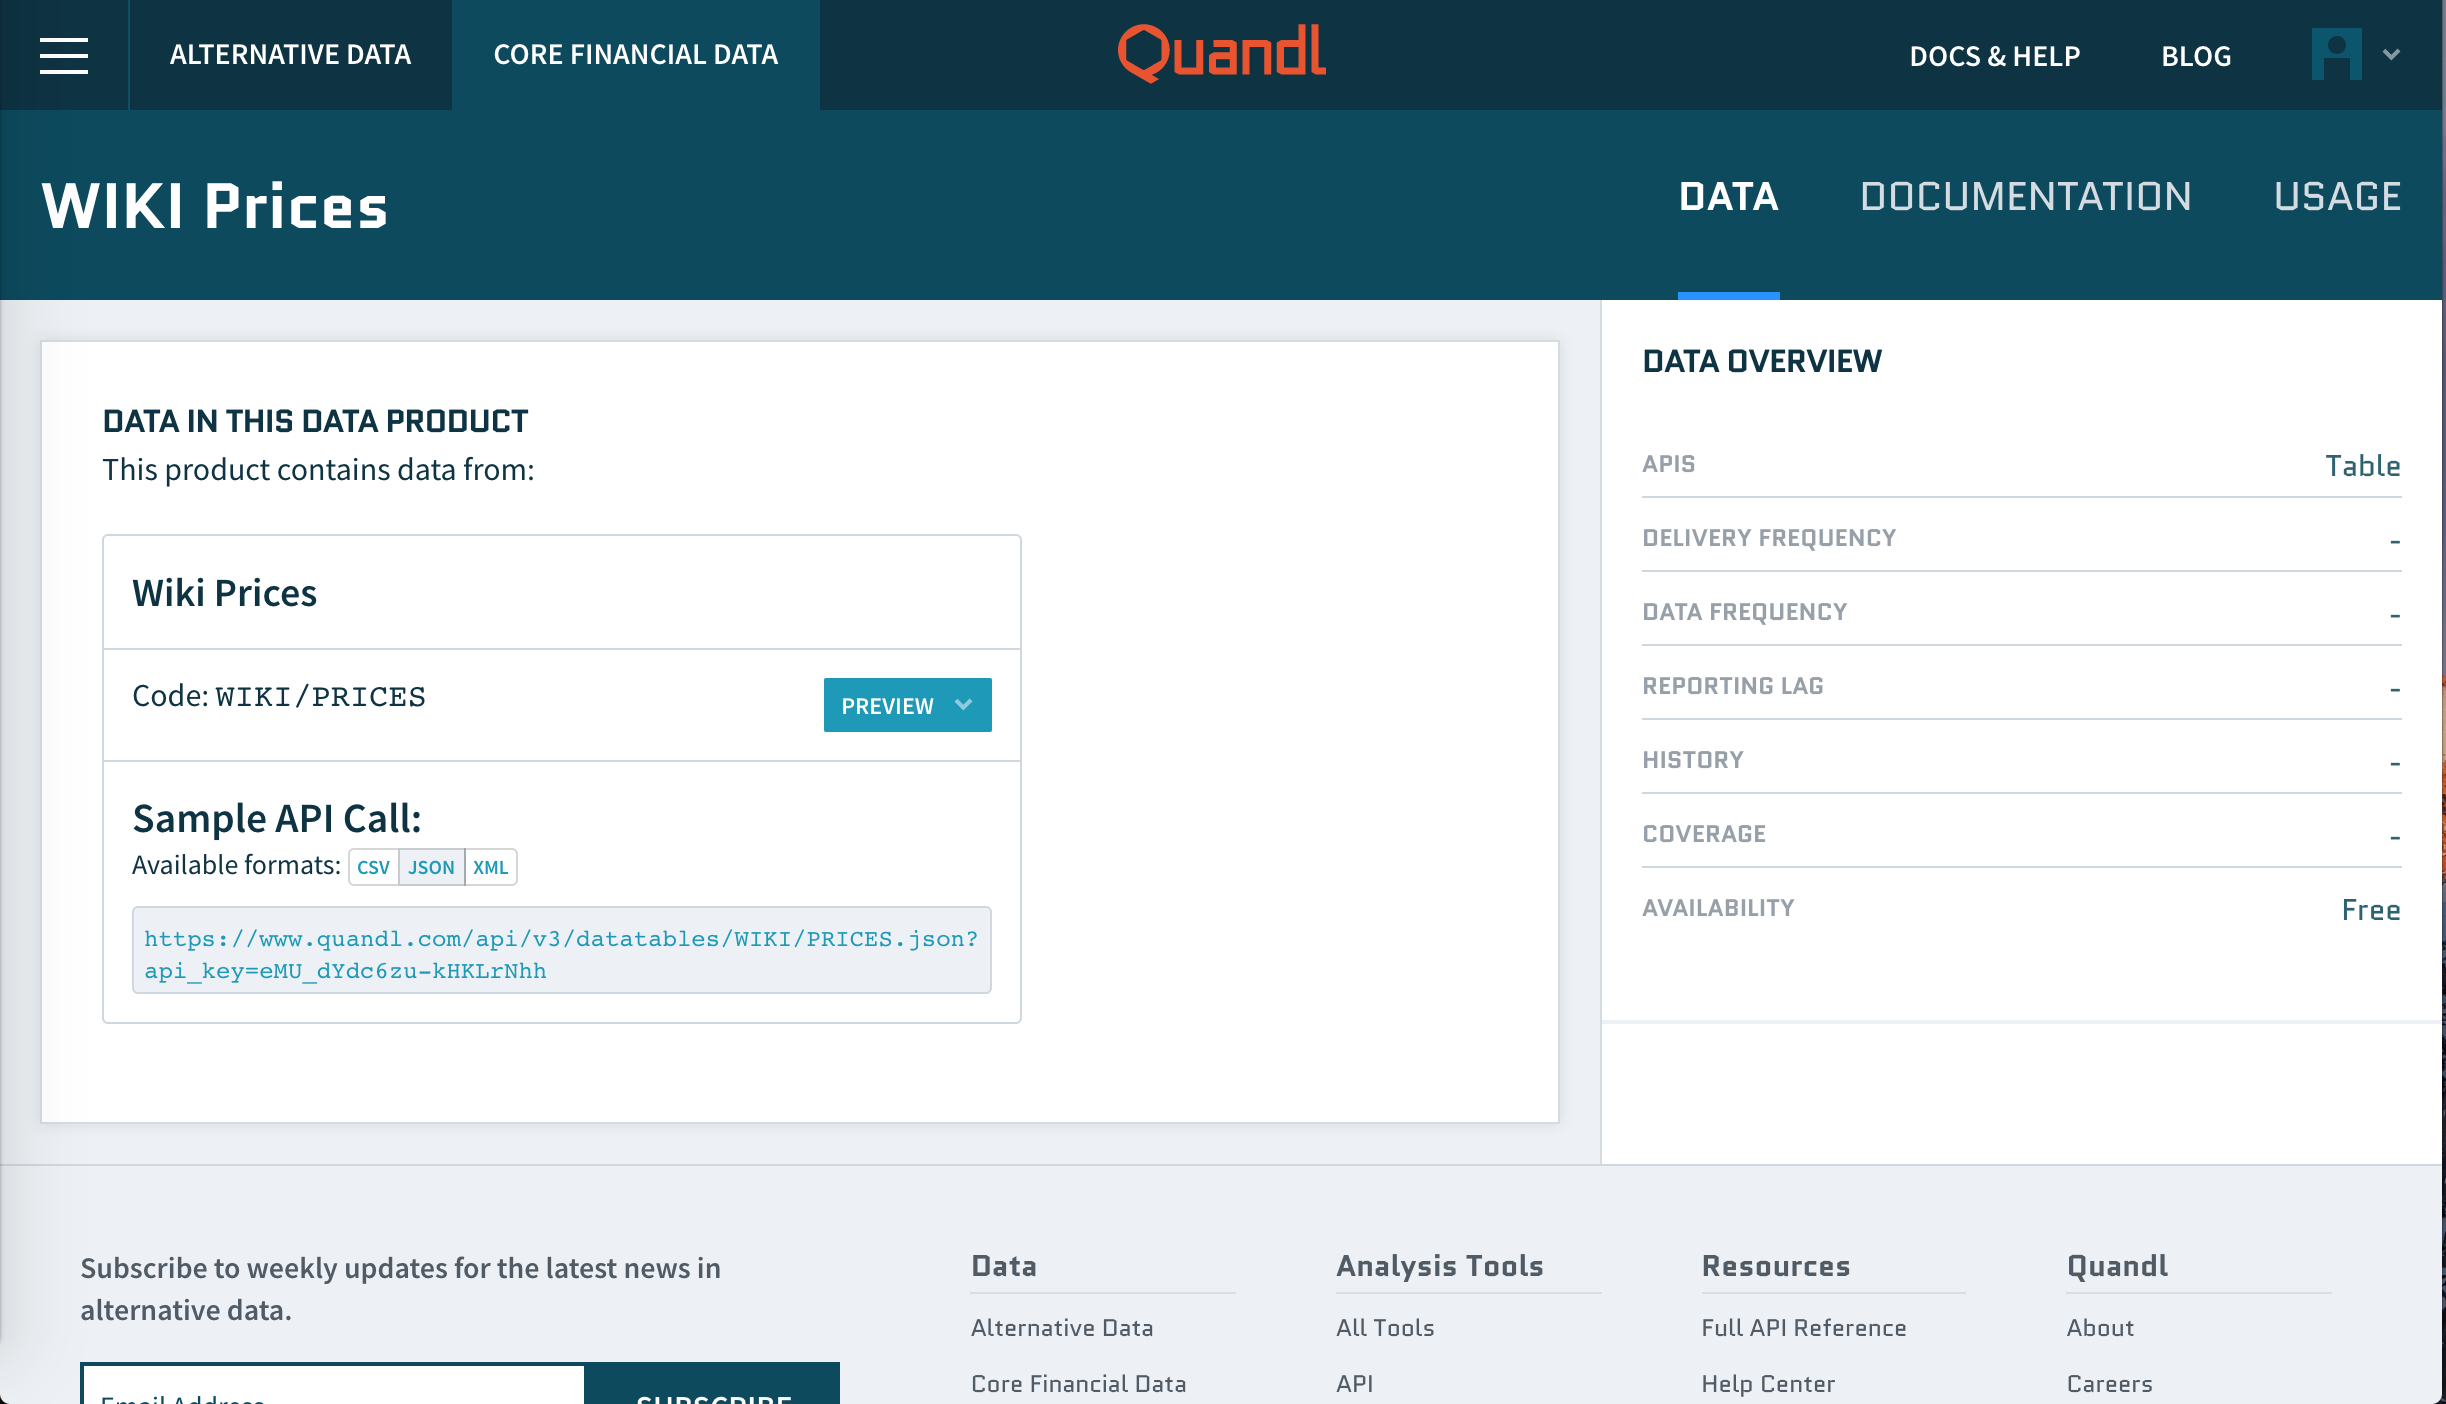Open the DATA tab
The height and width of the screenshot is (1404, 2446).
pos(1728,197)
